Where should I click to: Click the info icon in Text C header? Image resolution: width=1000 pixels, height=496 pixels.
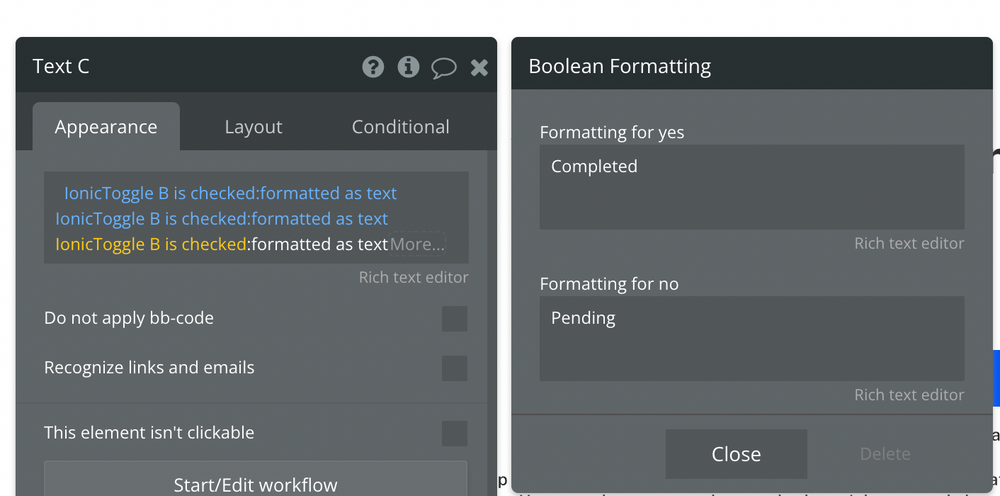409,67
